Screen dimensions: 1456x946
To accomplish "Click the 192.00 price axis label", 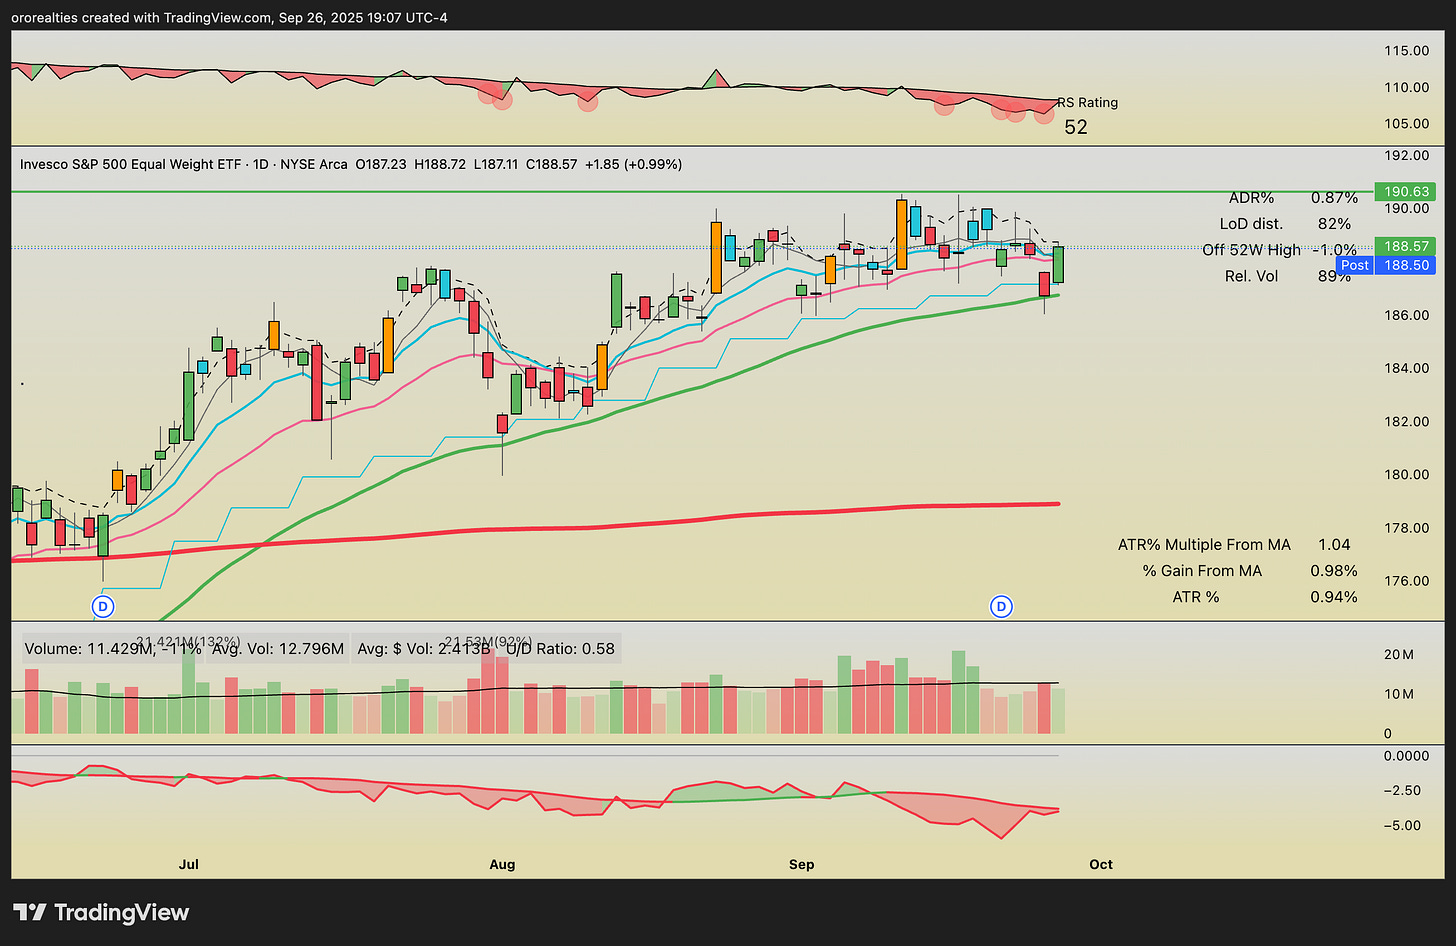I will pyautogui.click(x=1406, y=156).
